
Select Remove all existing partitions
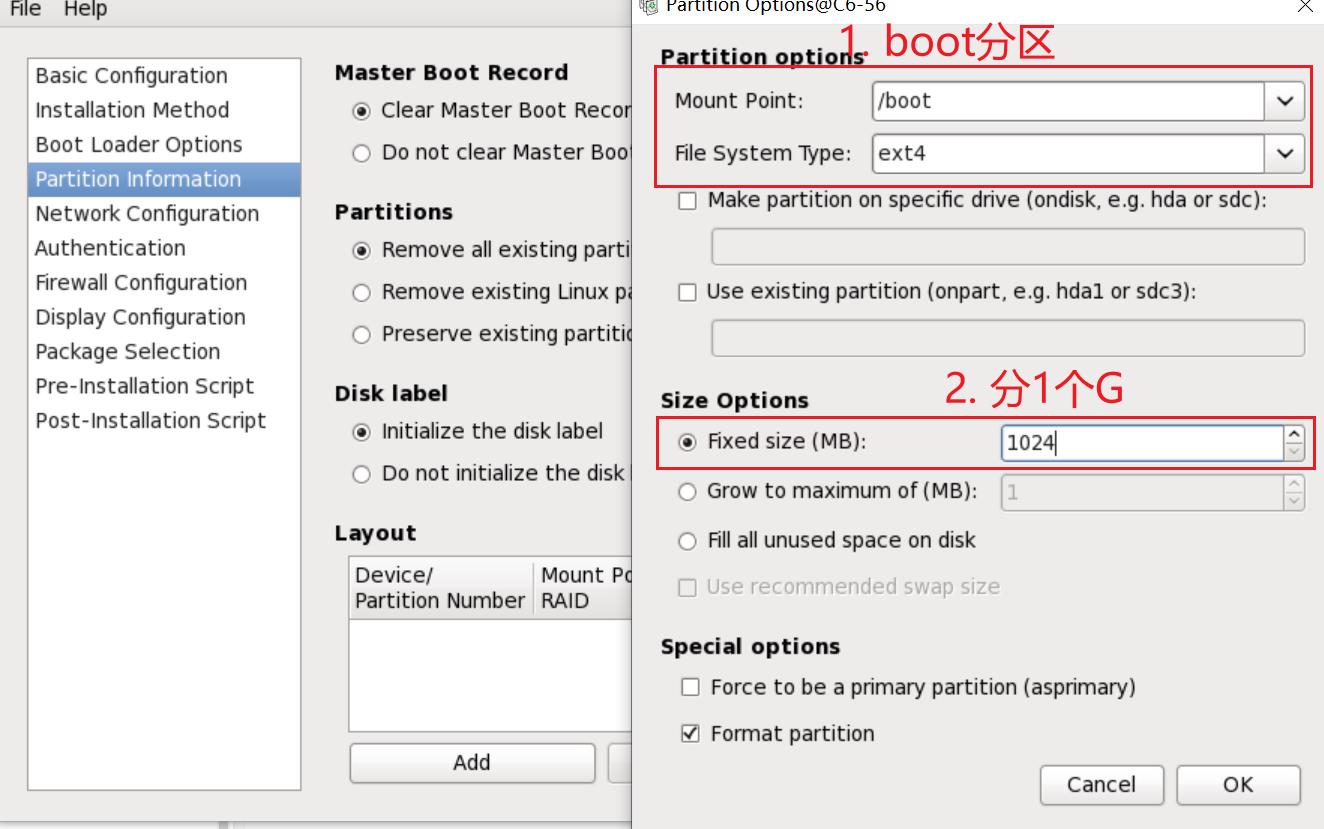tap(362, 250)
